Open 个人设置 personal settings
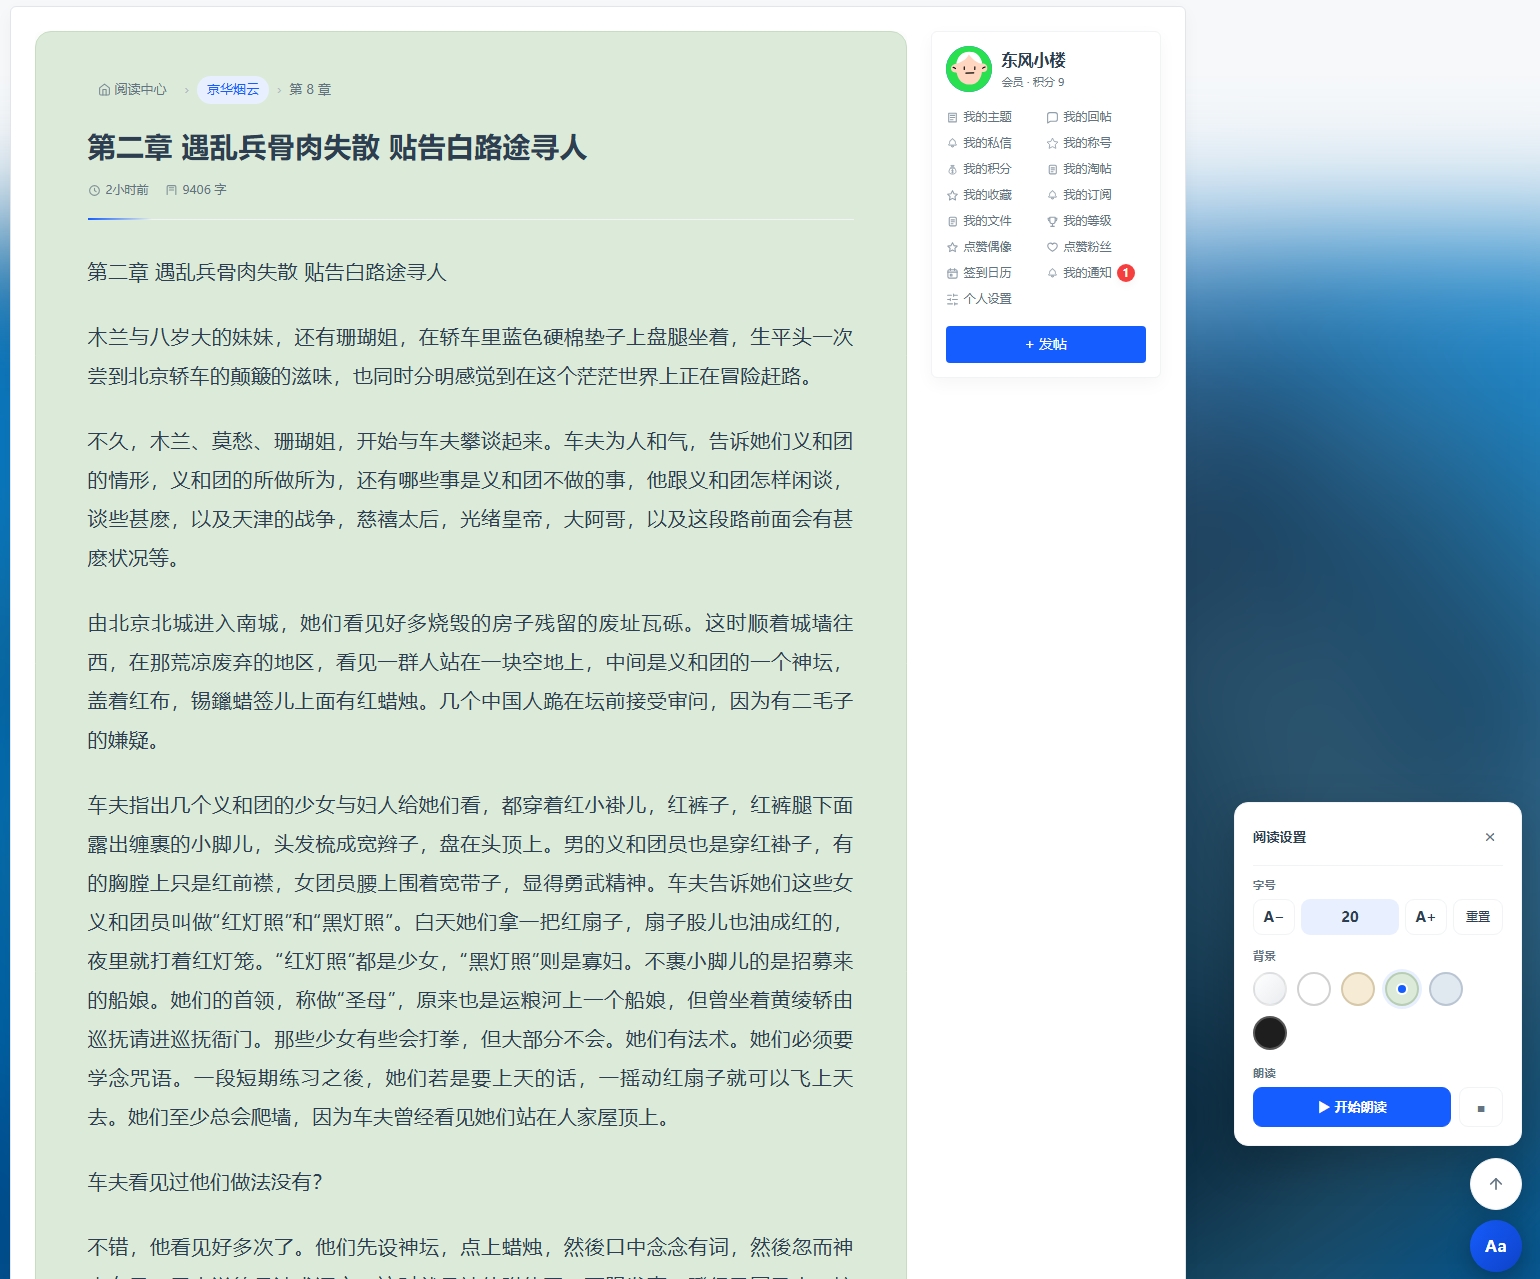This screenshot has height=1279, width=1540. click(980, 299)
